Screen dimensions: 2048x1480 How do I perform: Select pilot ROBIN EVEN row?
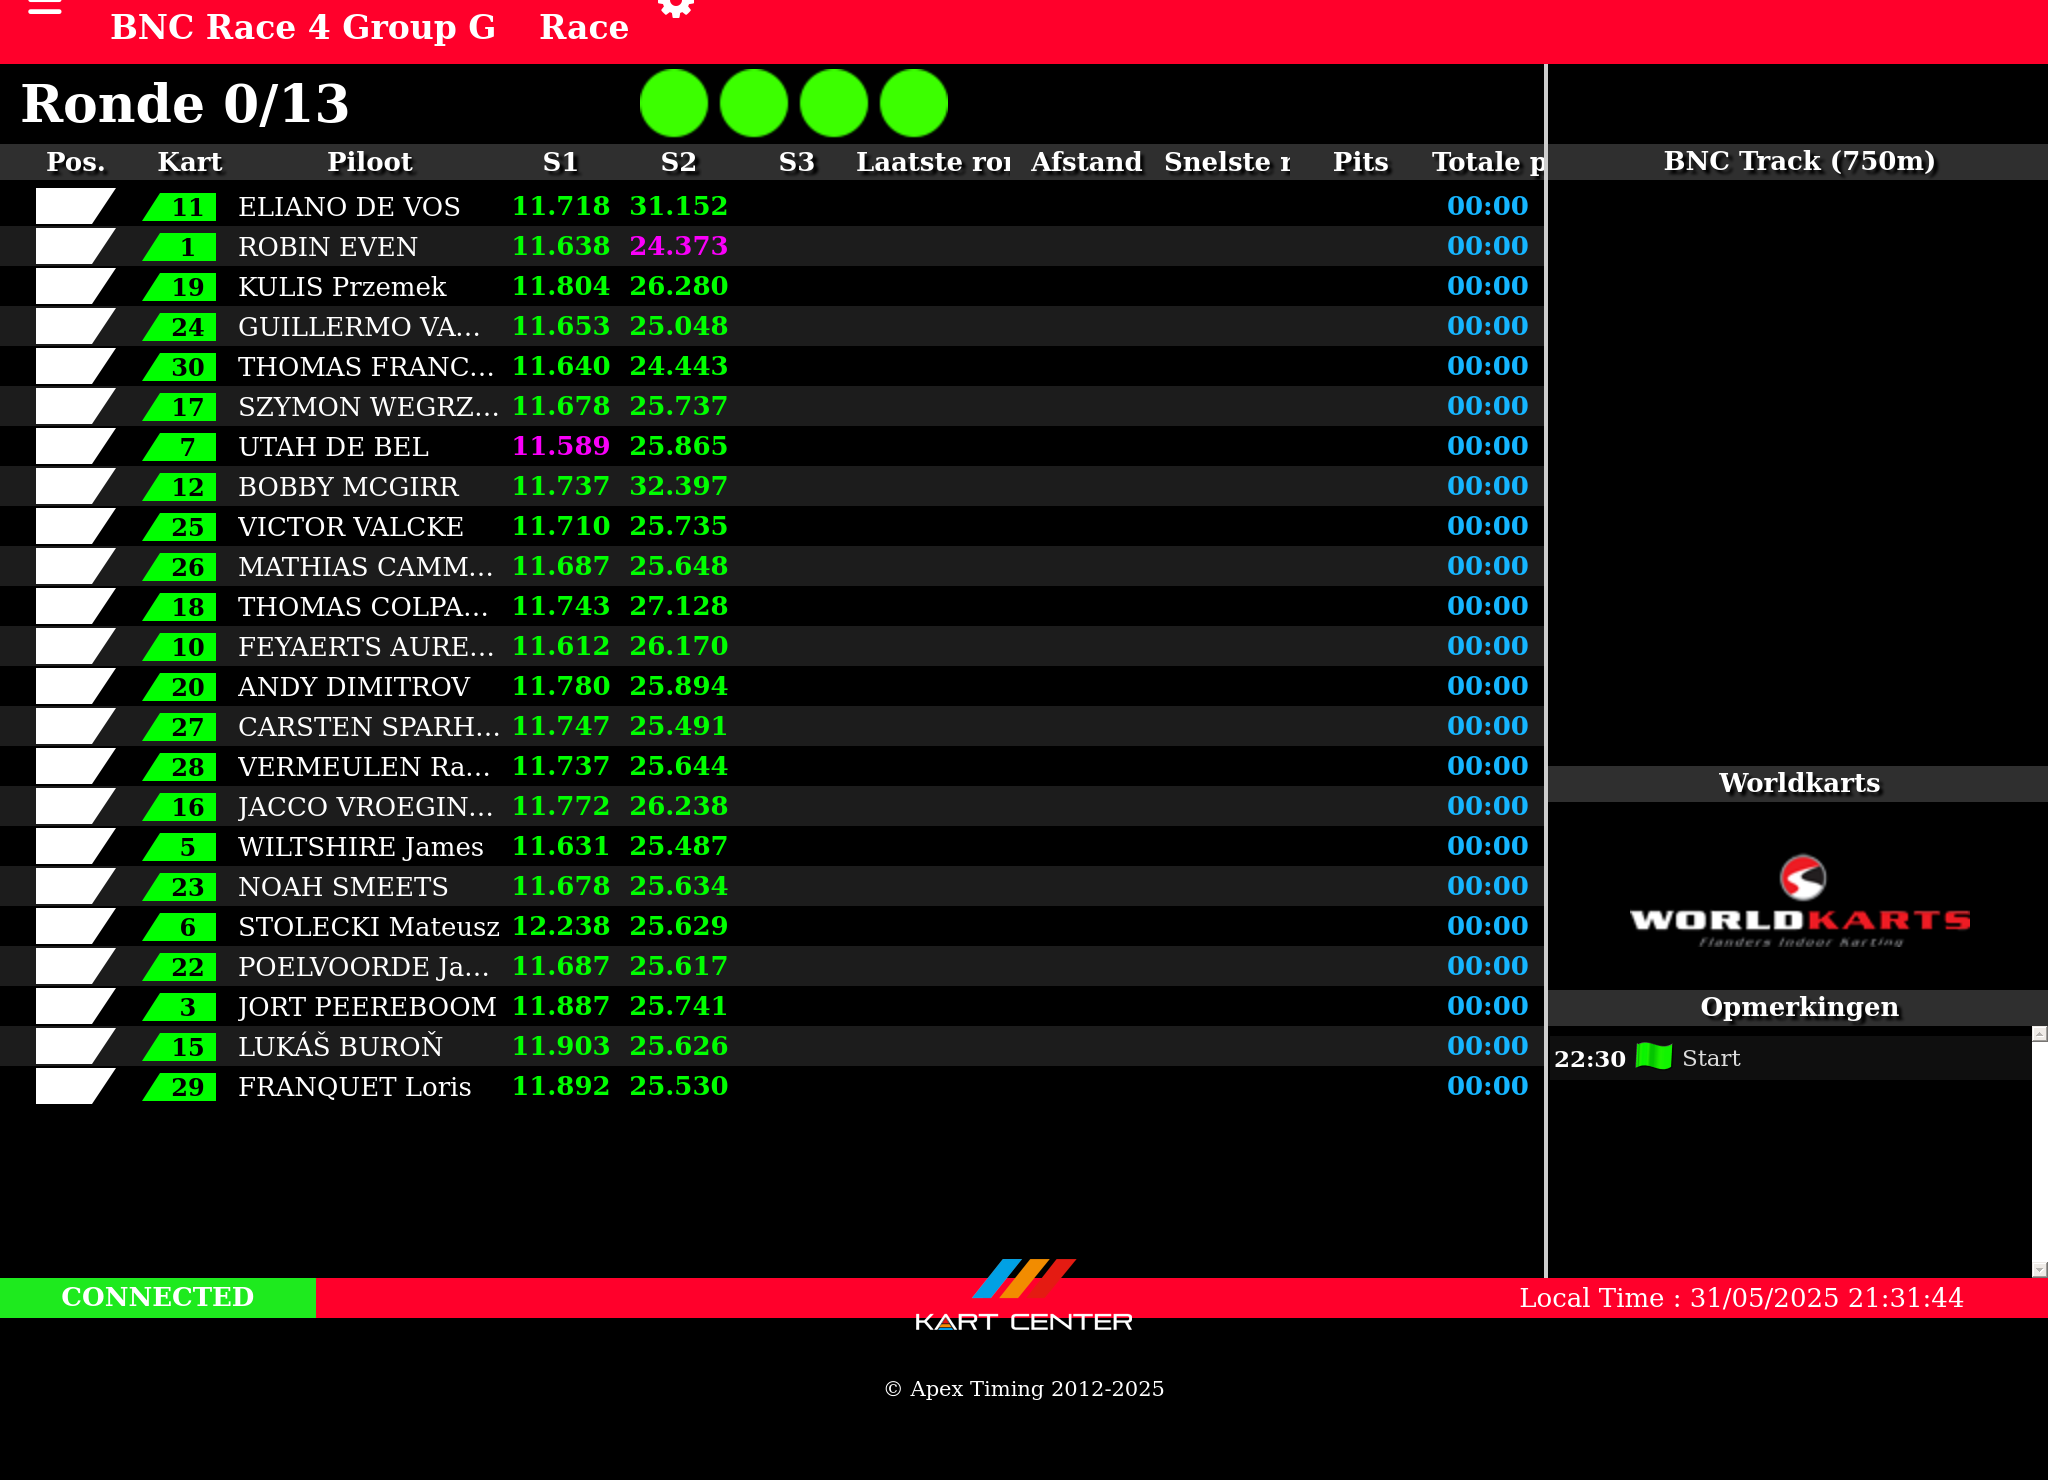tap(328, 247)
